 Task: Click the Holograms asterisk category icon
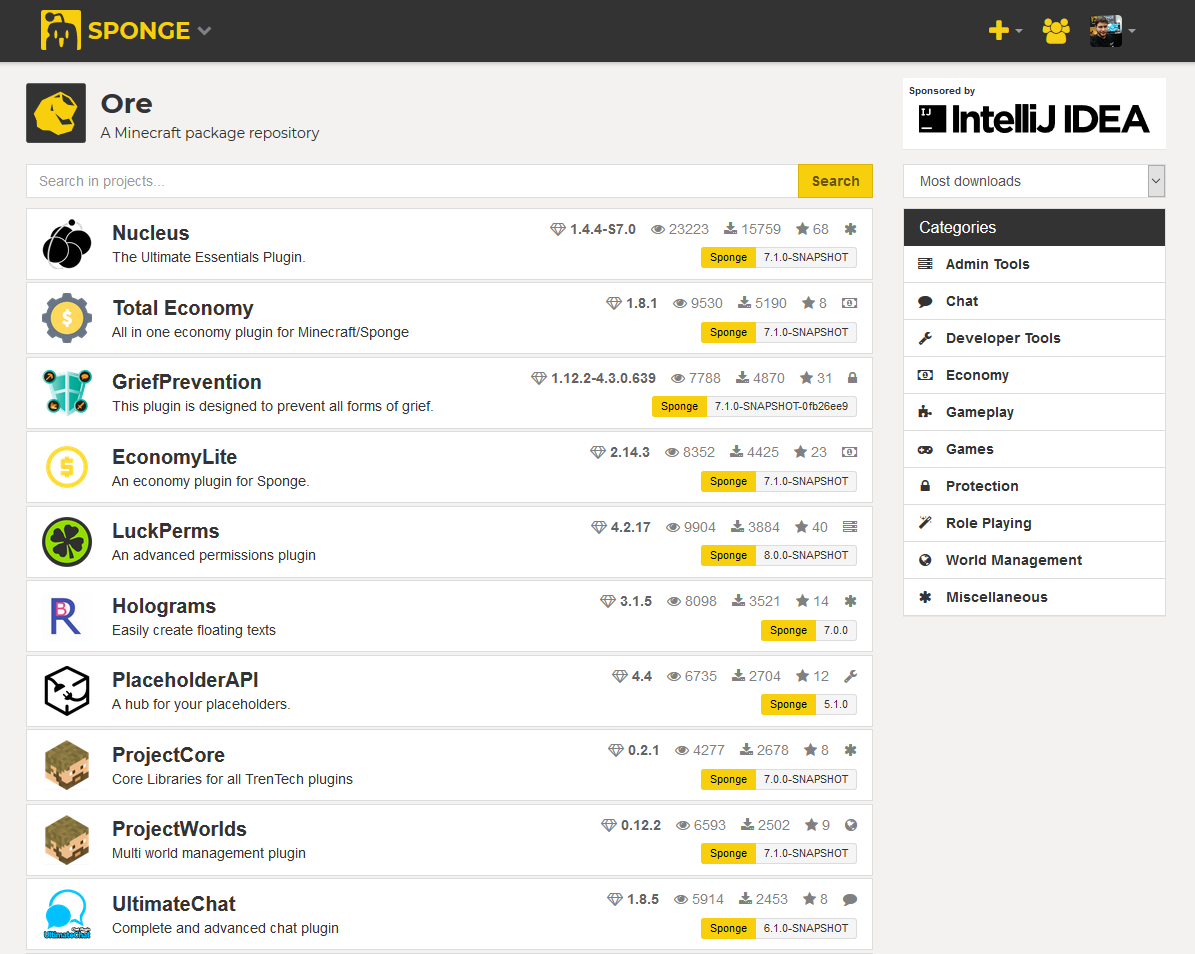851,601
